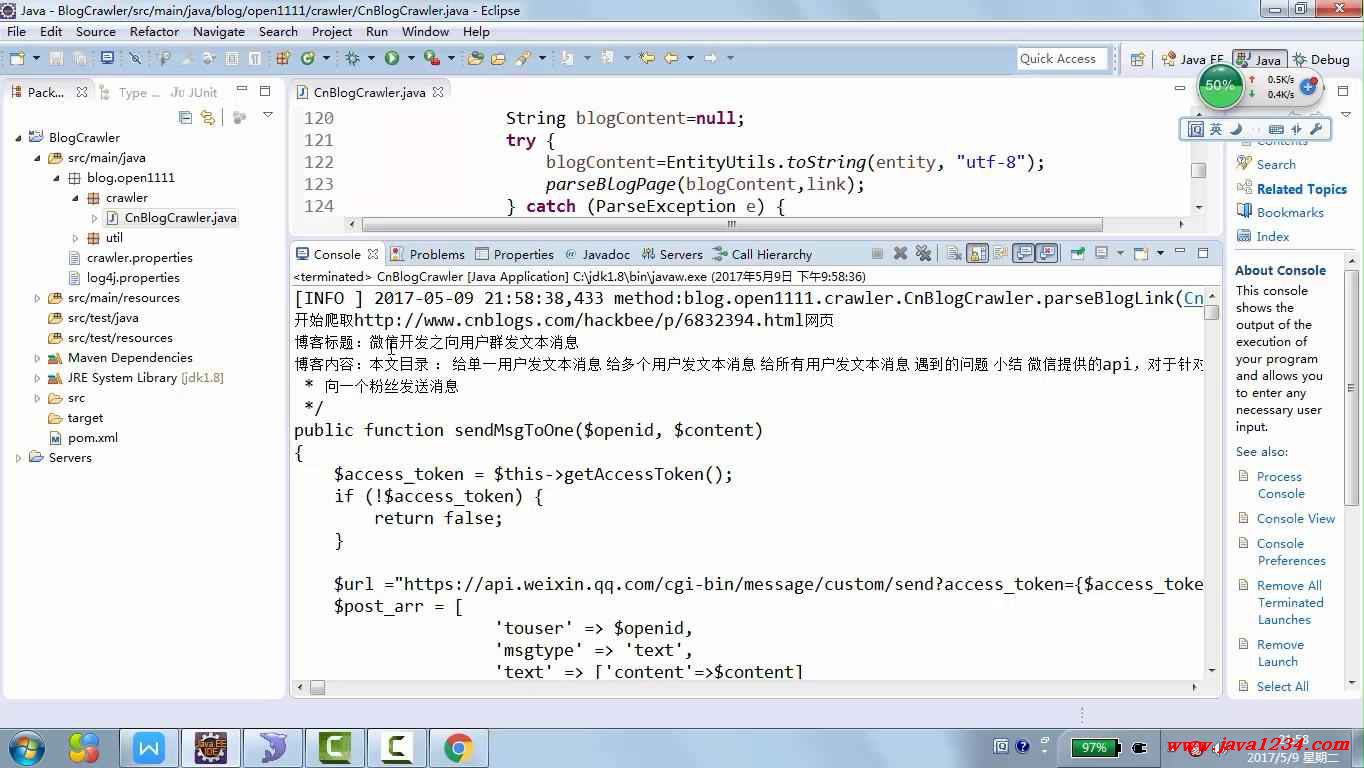
Task: Click the Back navigation arrow in toolbar
Action: (x=672, y=59)
